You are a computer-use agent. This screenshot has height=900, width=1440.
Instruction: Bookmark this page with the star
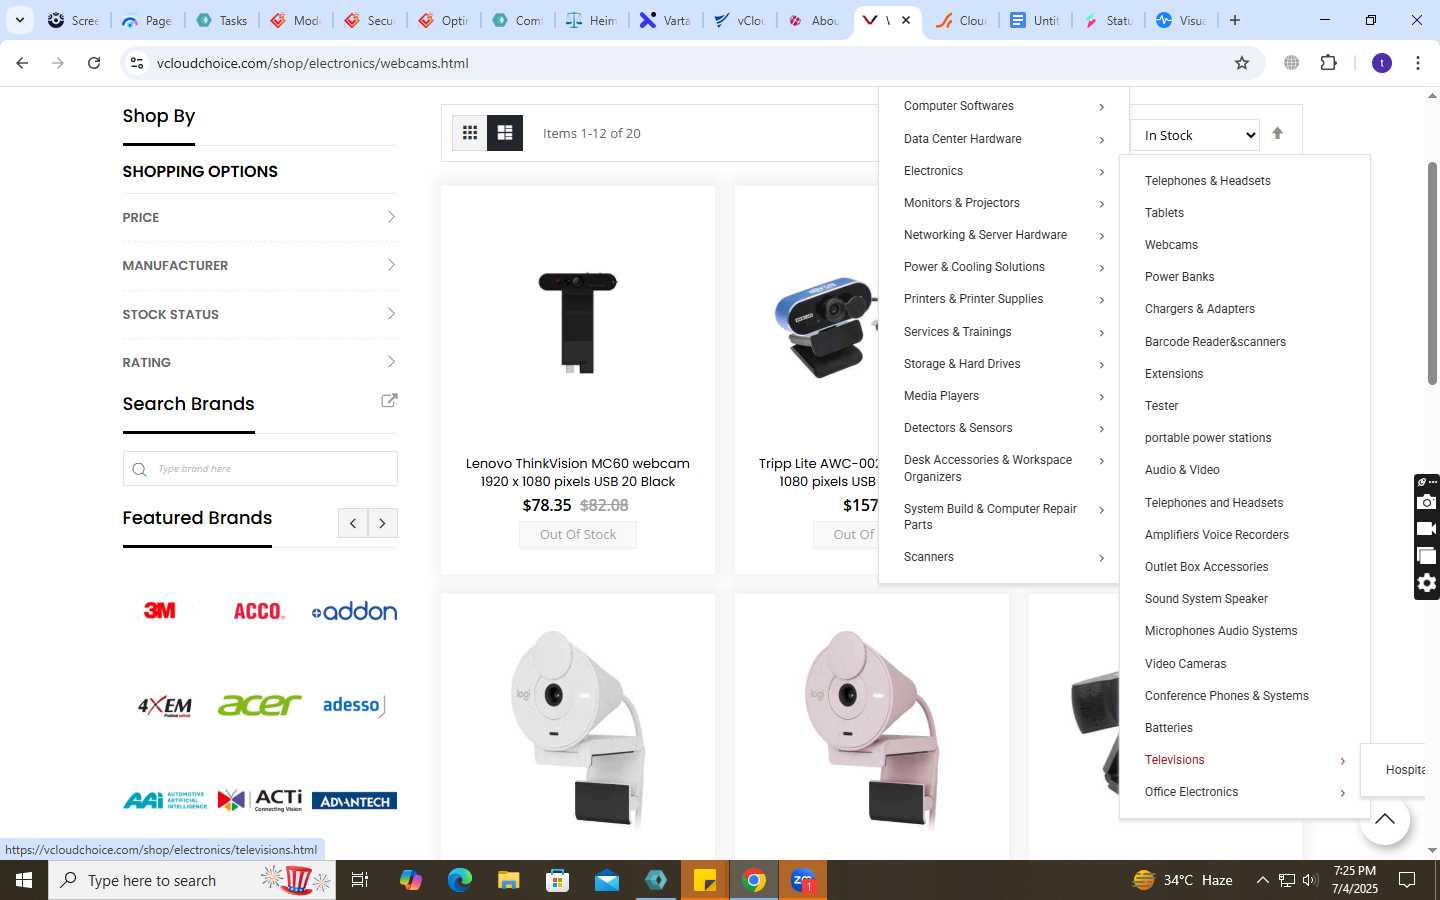[1242, 63]
